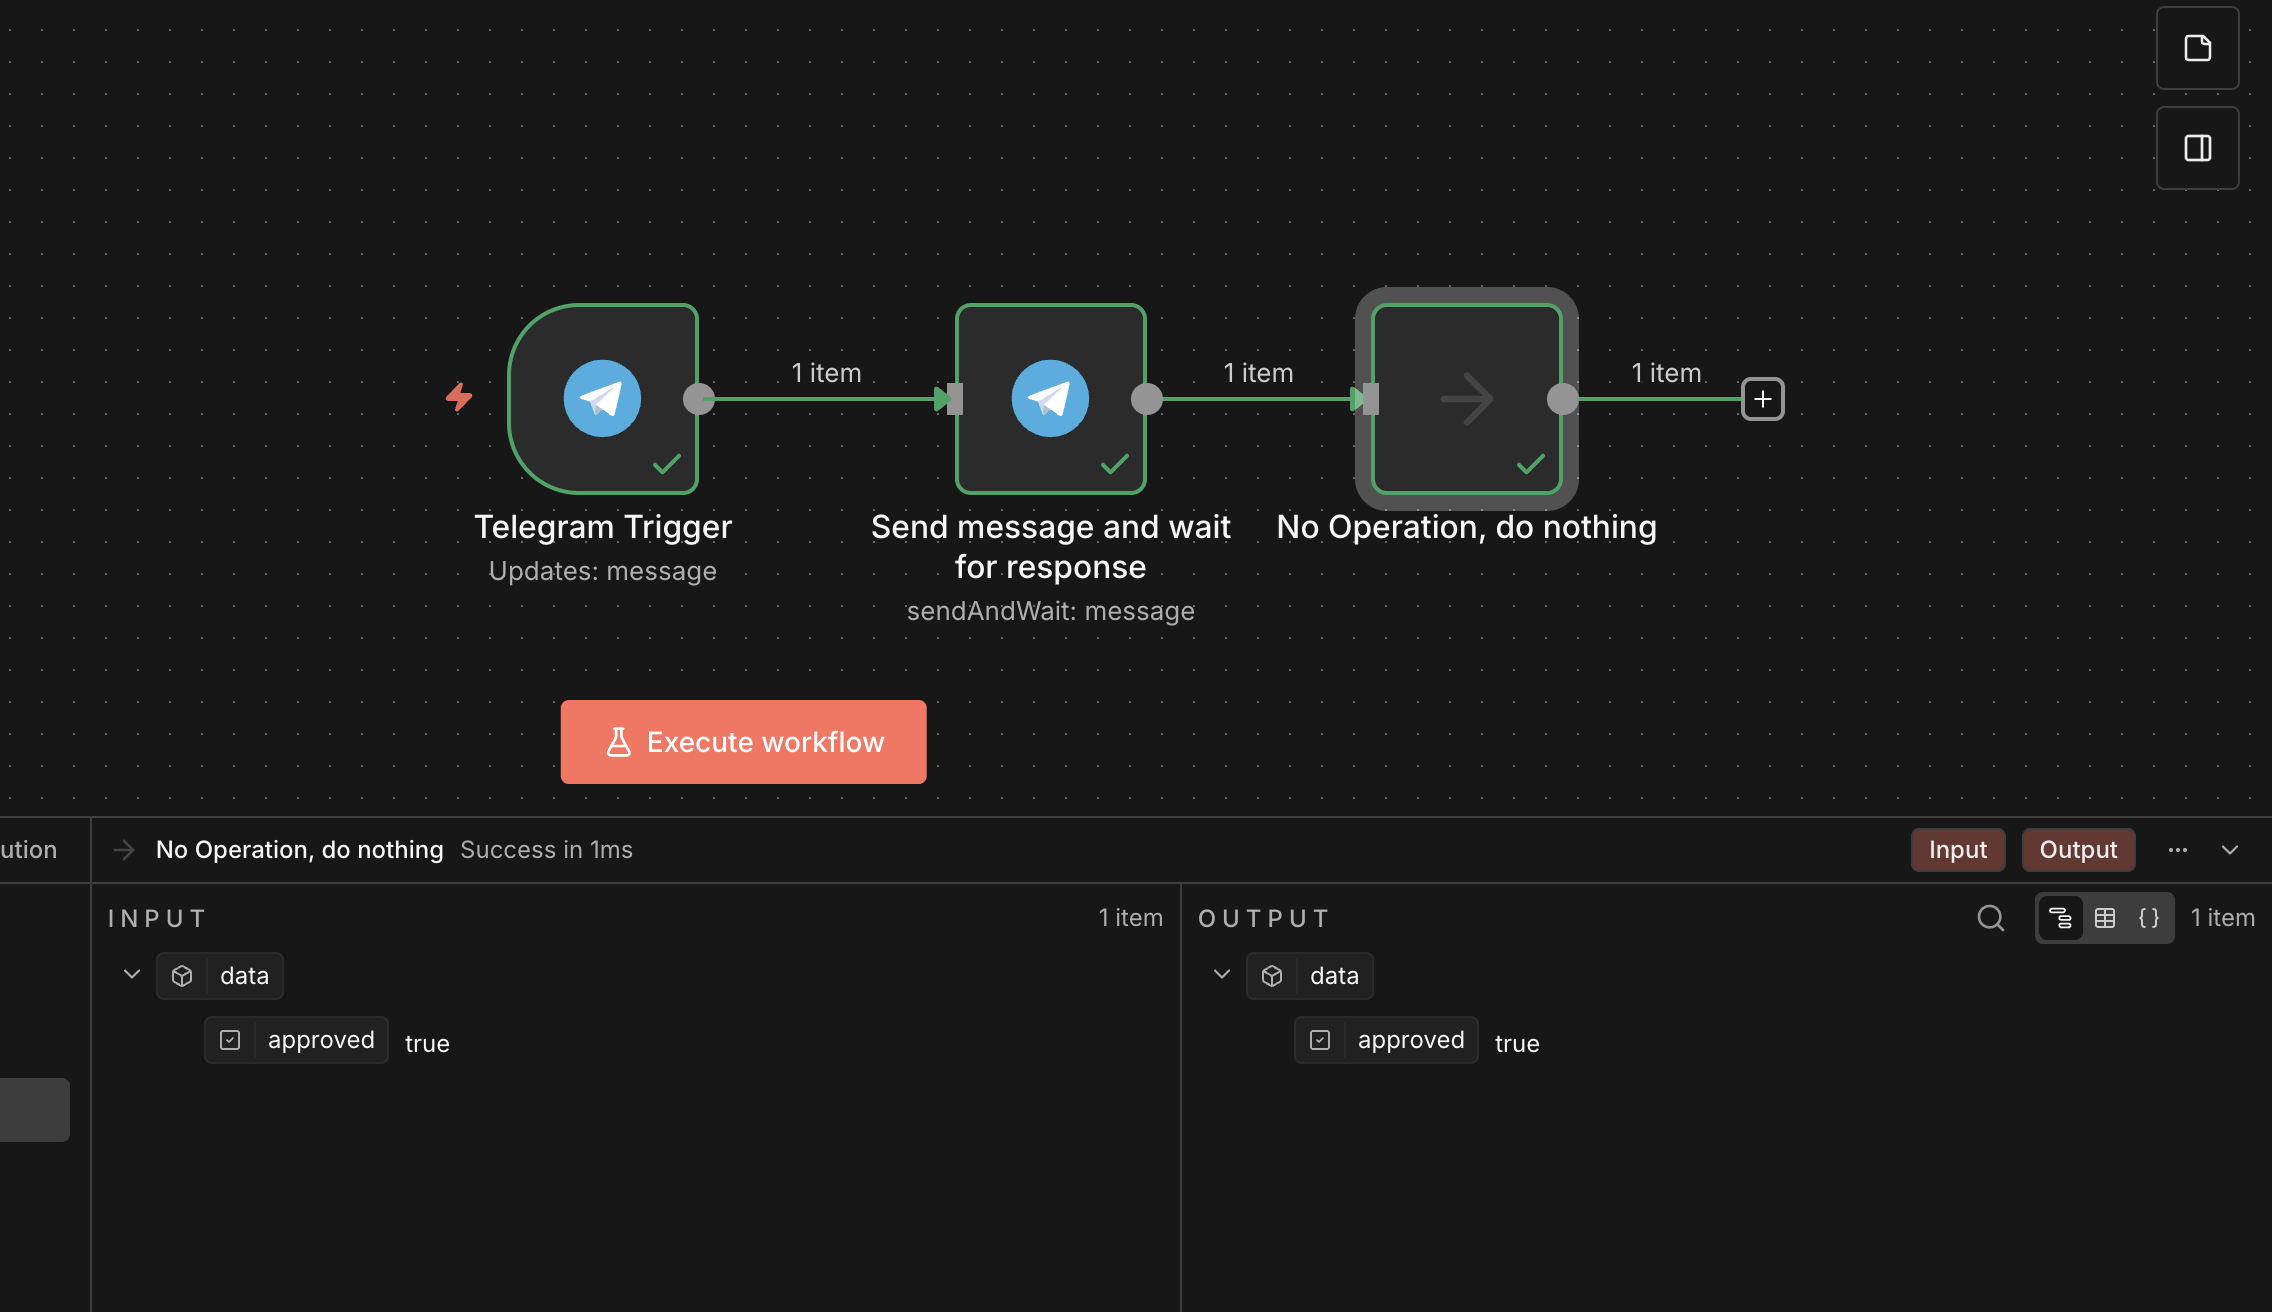Viewport: 2272px width, 1312px height.
Task: Collapse the input data tree
Action: point(131,974)
